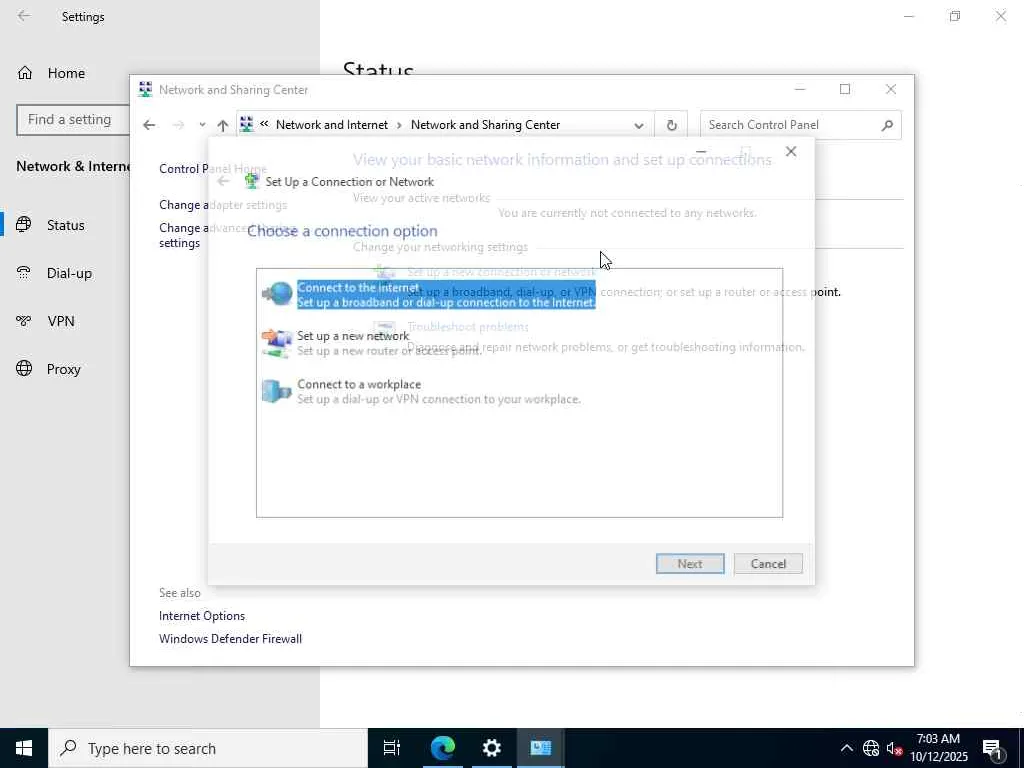Viewport: 1024px width, 768px height.
Task: Click the network status tray icon
Action: point(871,748)
